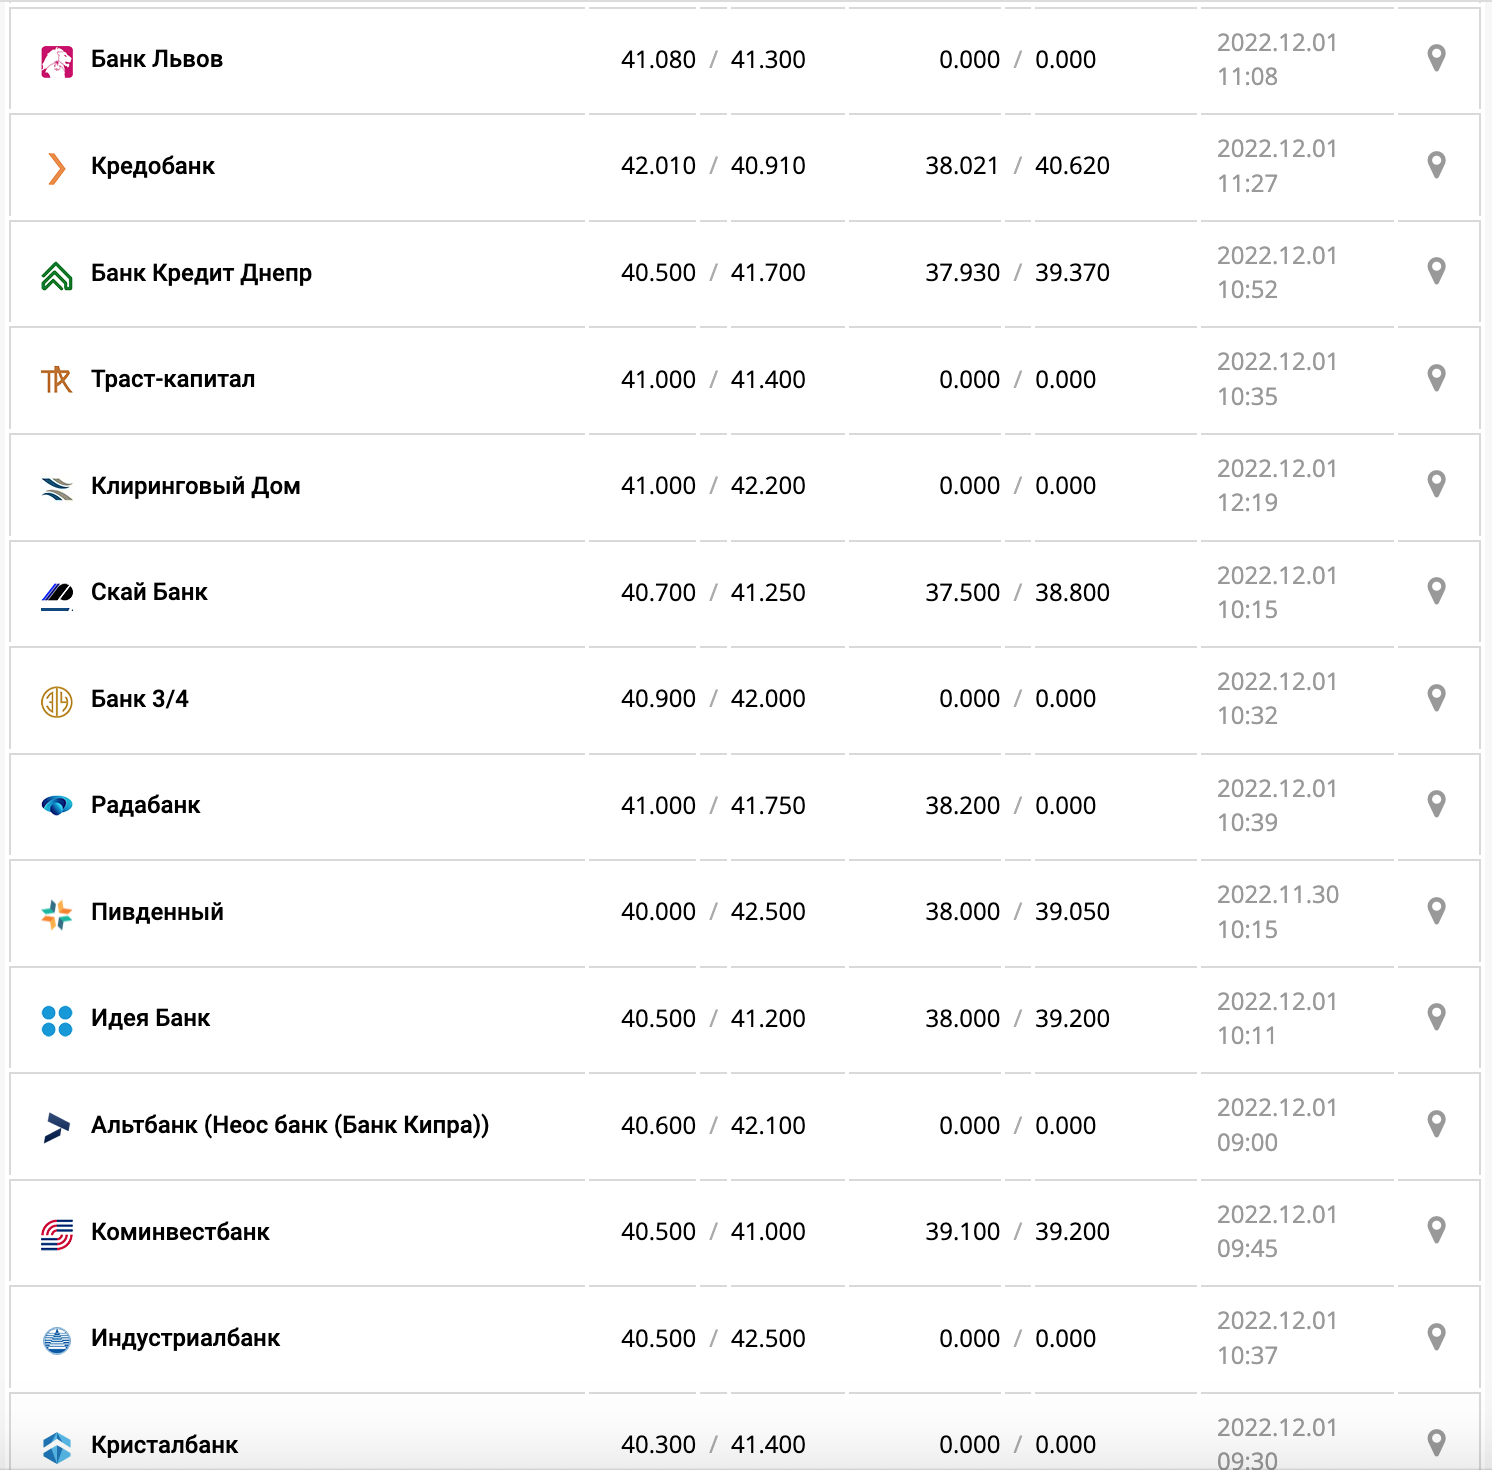Show Скай Банк branch locations pin
Screen dimensions: 1492x1470
[x=1436, y=591]
